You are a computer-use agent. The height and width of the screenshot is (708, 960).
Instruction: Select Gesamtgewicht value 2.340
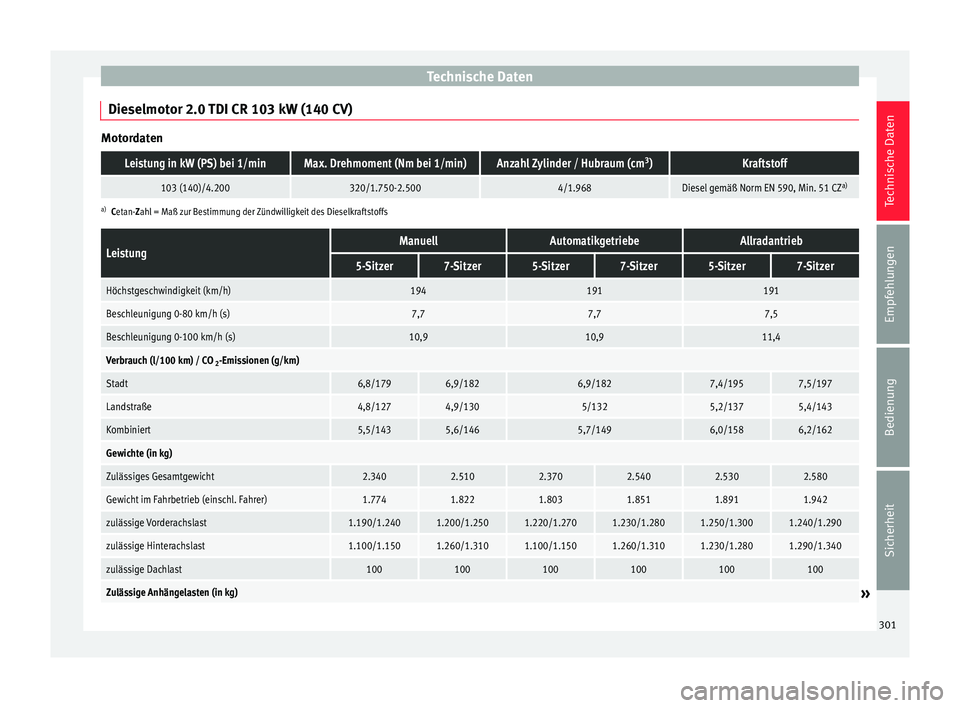374,477
